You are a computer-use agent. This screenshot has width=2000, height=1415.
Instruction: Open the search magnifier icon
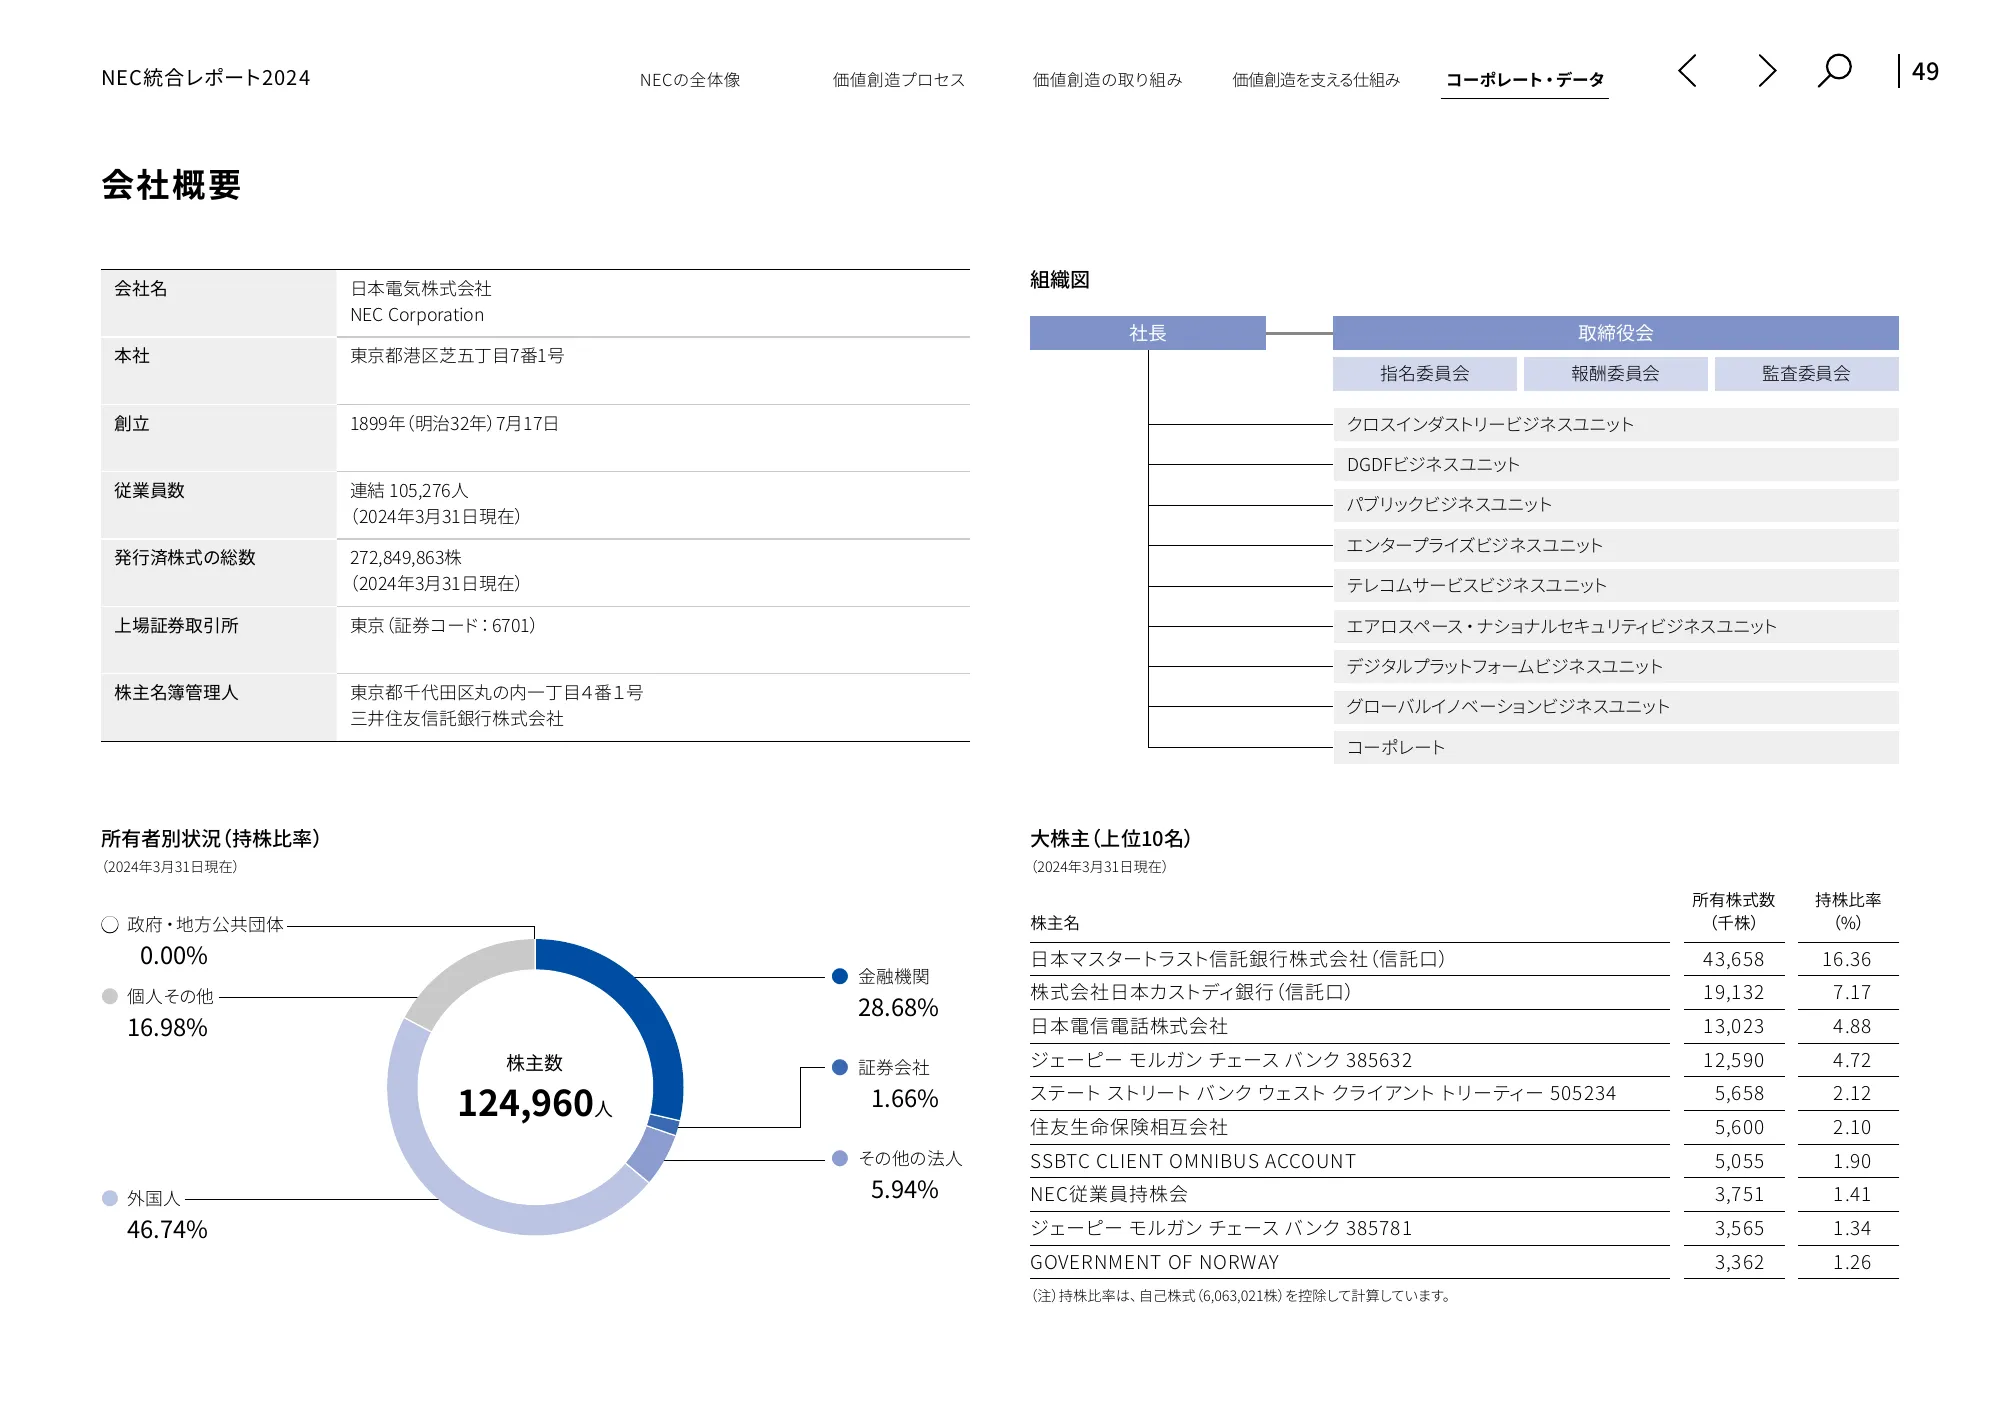pyautogui.click(x=1835, y=71)
